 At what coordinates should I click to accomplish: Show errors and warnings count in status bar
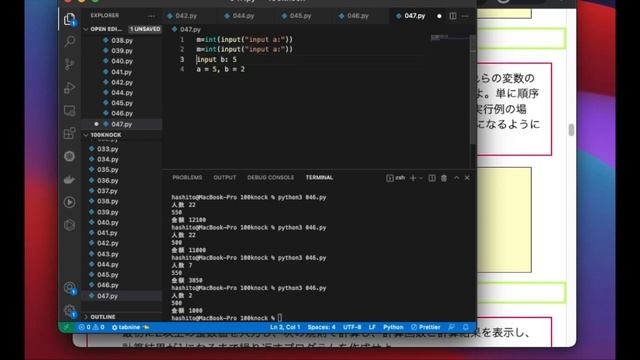click(x=91, y=327)
